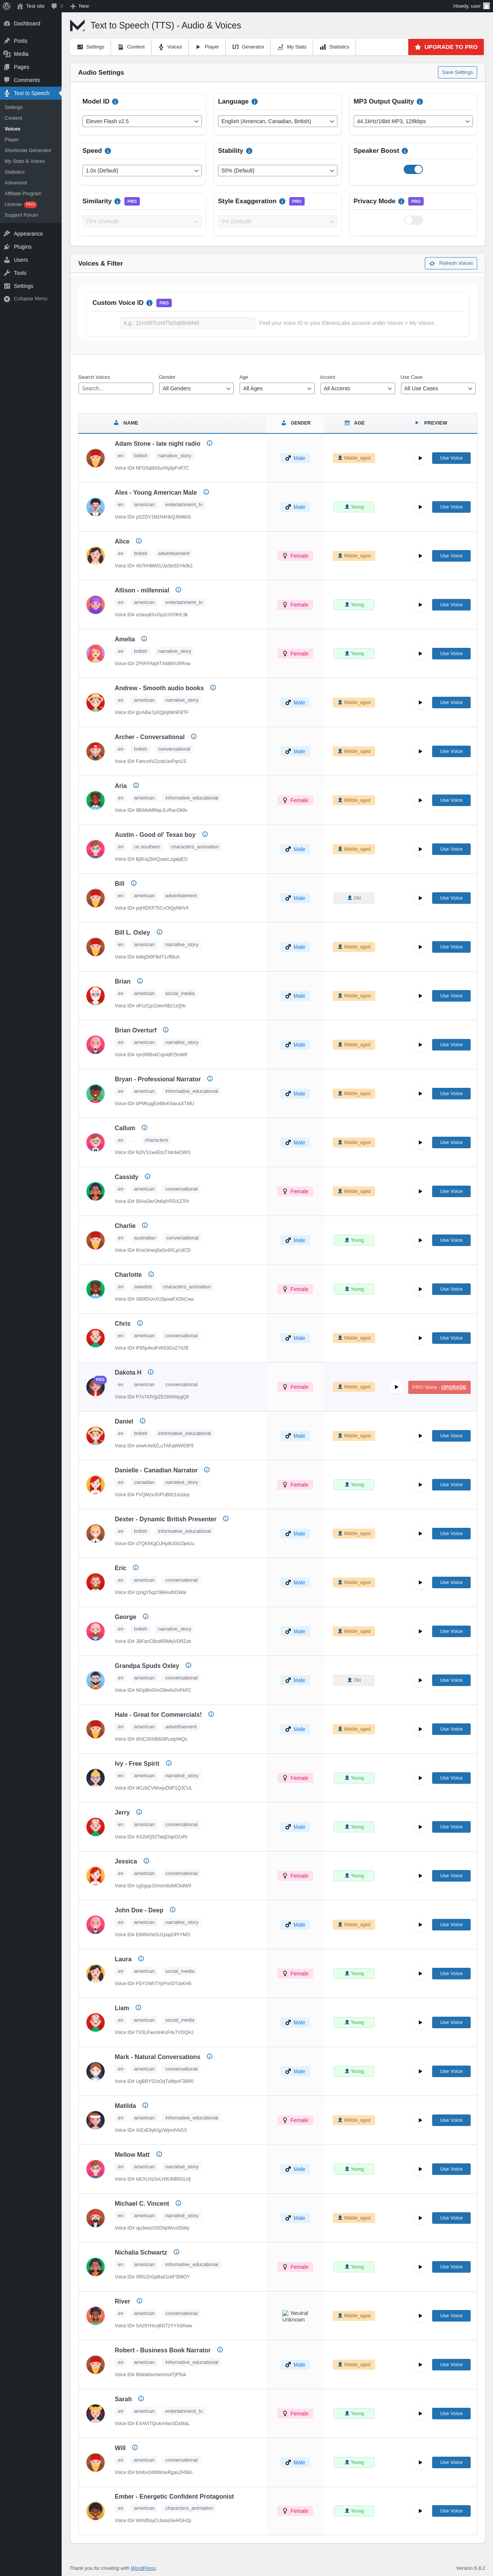The width and height of the screenshot is (493, 2576).
Task: Open the Model ID dropdown
Action: point(142,121)
